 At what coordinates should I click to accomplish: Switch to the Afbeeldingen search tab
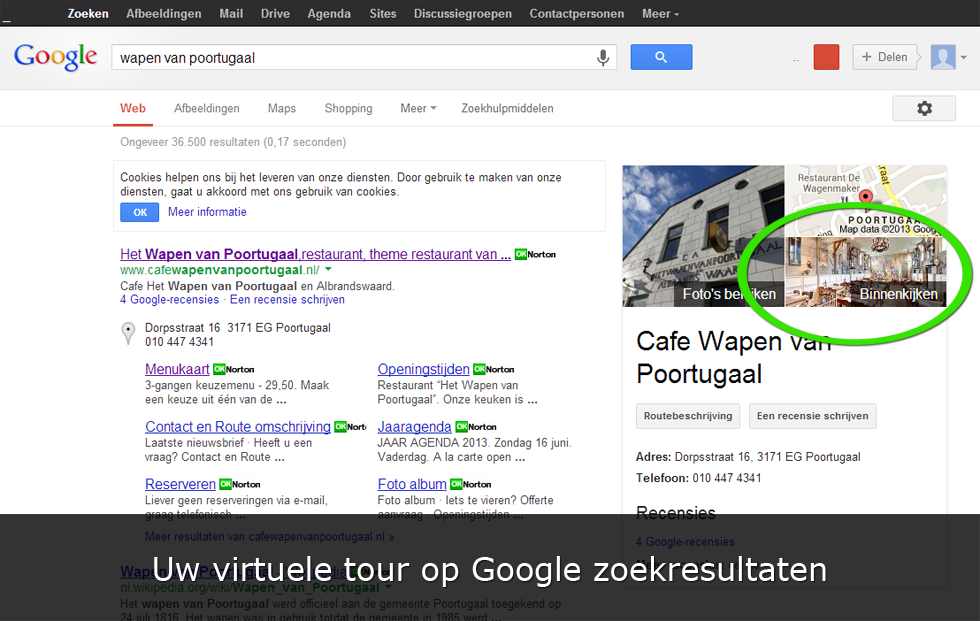pos(207,108)
